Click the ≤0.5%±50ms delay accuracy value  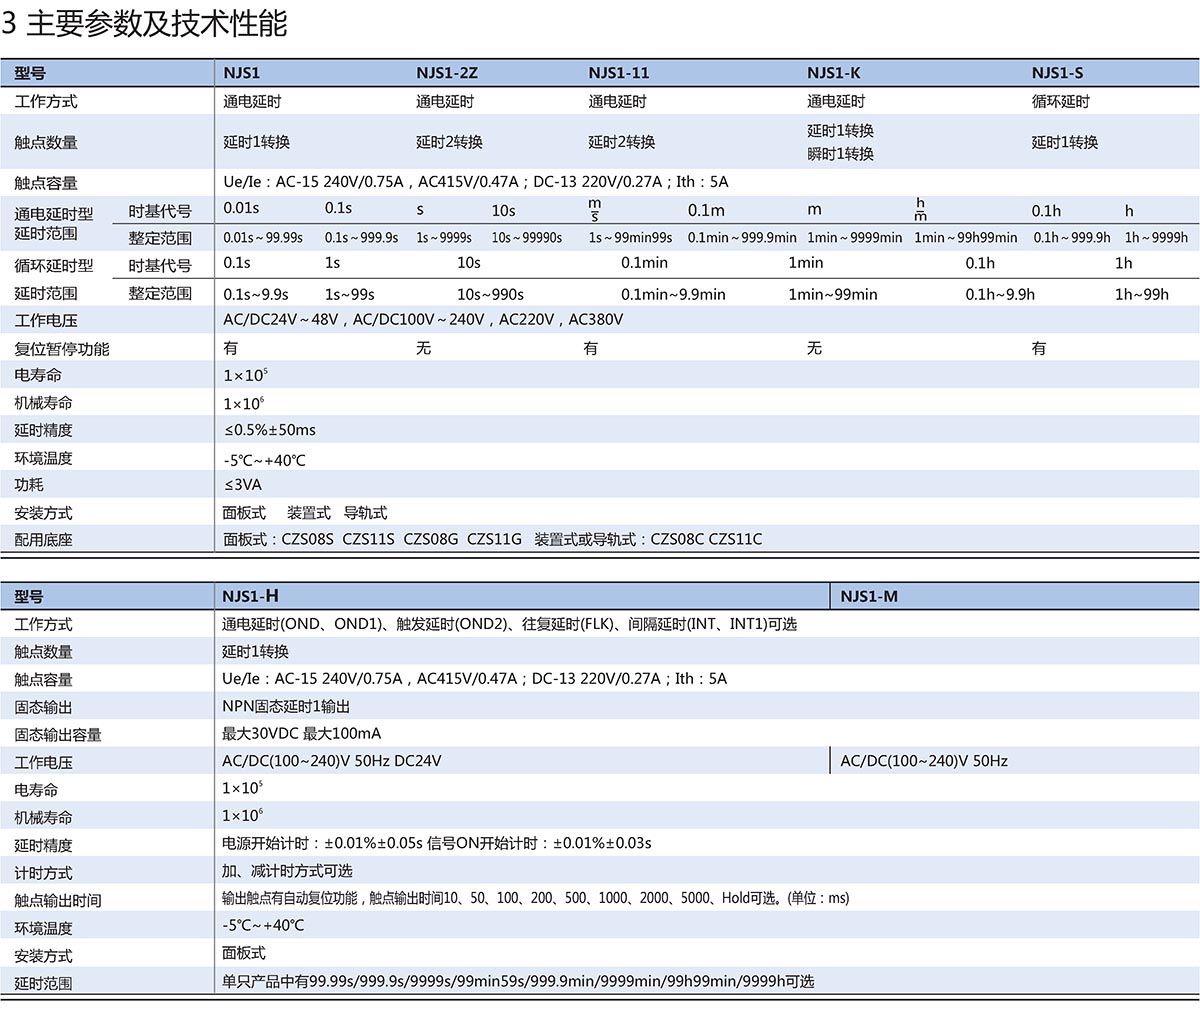pyautogui.click(x=269, y=430)
